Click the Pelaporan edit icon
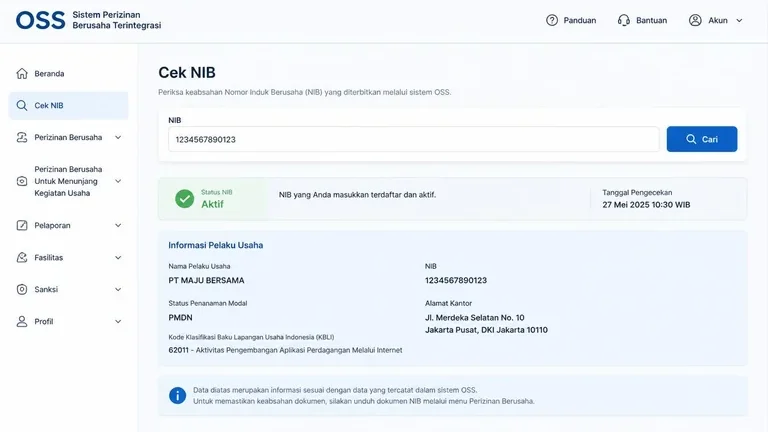This screenshot has width=768, height=432. (x=22, y=225)
